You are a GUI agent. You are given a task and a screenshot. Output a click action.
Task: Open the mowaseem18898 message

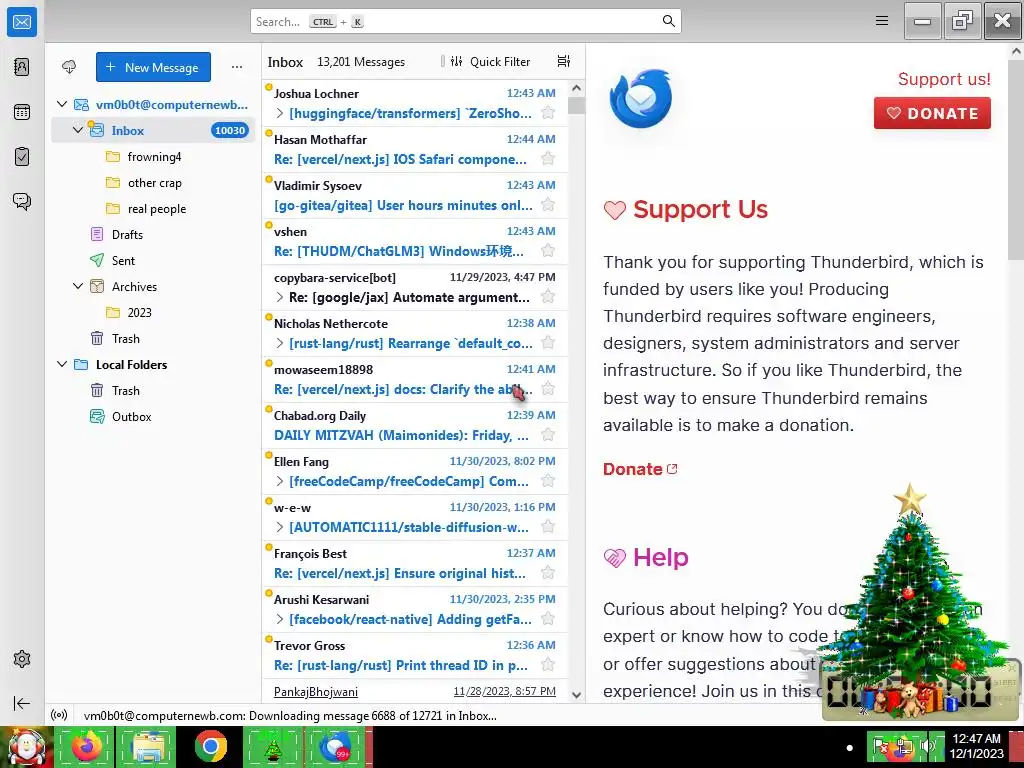pos(415,379)
